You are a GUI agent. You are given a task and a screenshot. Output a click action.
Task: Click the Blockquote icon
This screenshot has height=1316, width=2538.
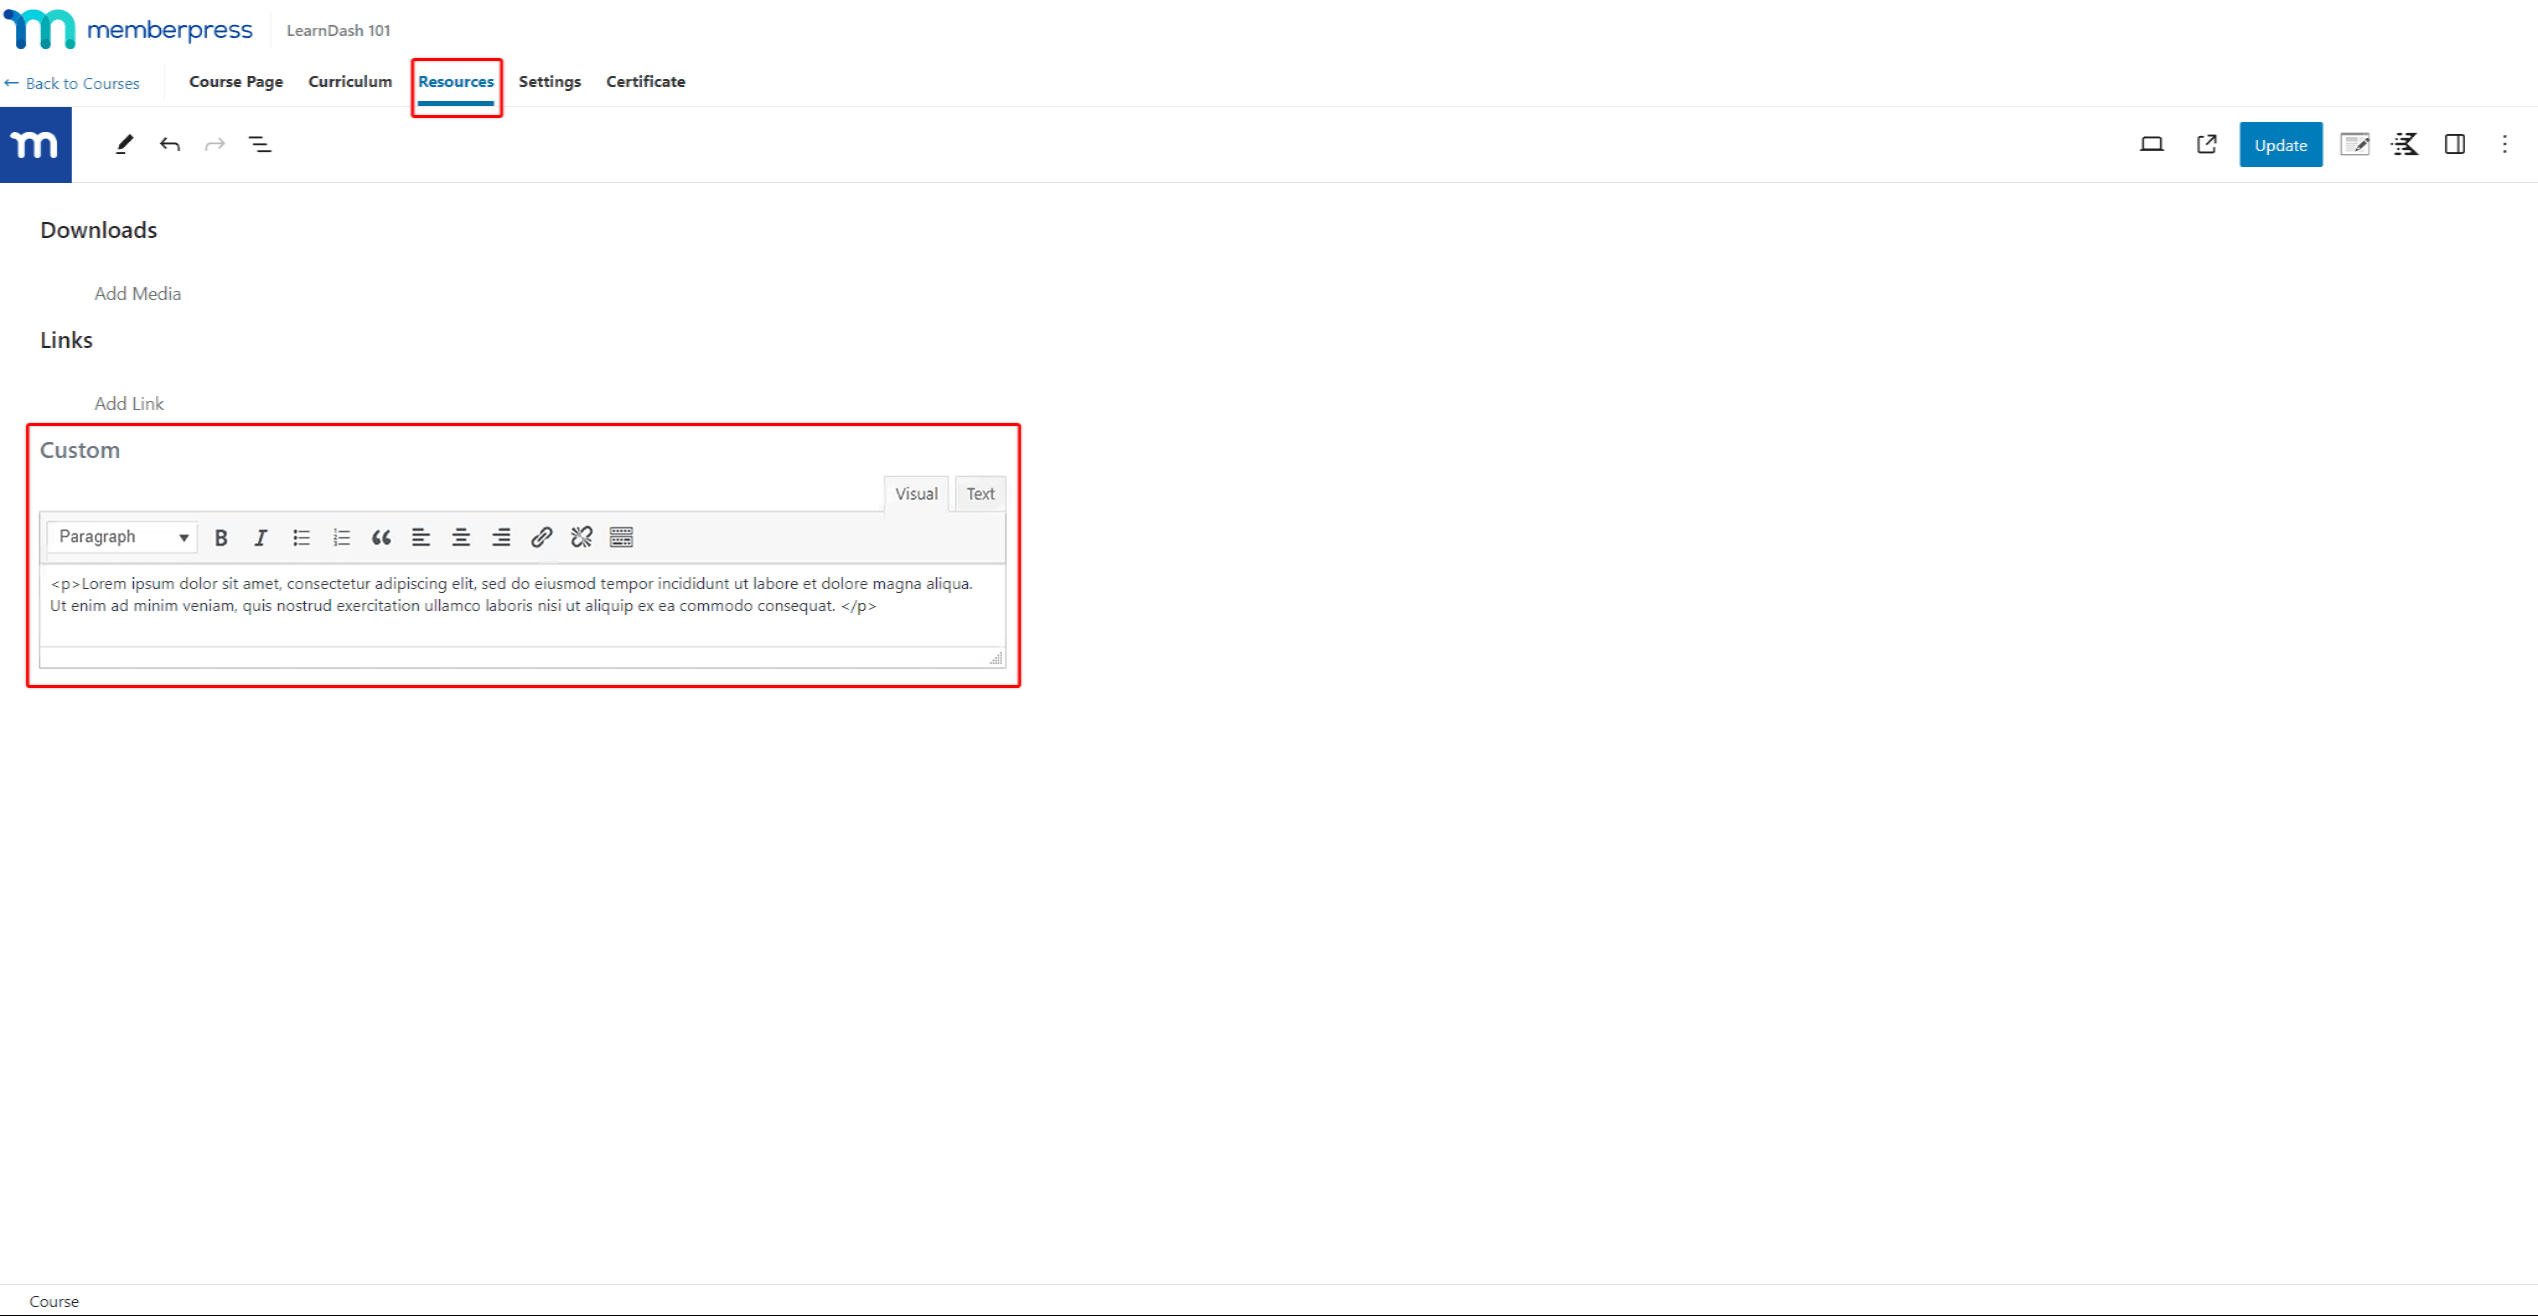381,537
